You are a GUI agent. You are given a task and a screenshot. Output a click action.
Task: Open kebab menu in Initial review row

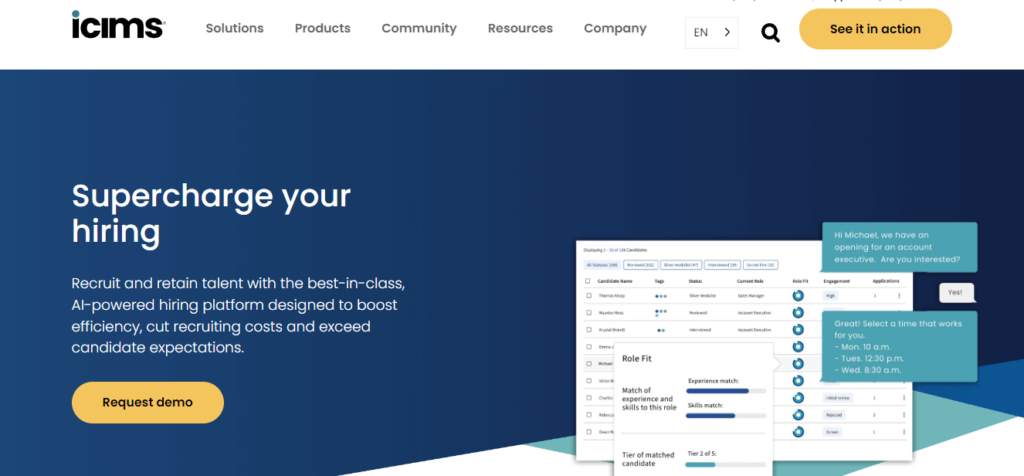[904, 398]
